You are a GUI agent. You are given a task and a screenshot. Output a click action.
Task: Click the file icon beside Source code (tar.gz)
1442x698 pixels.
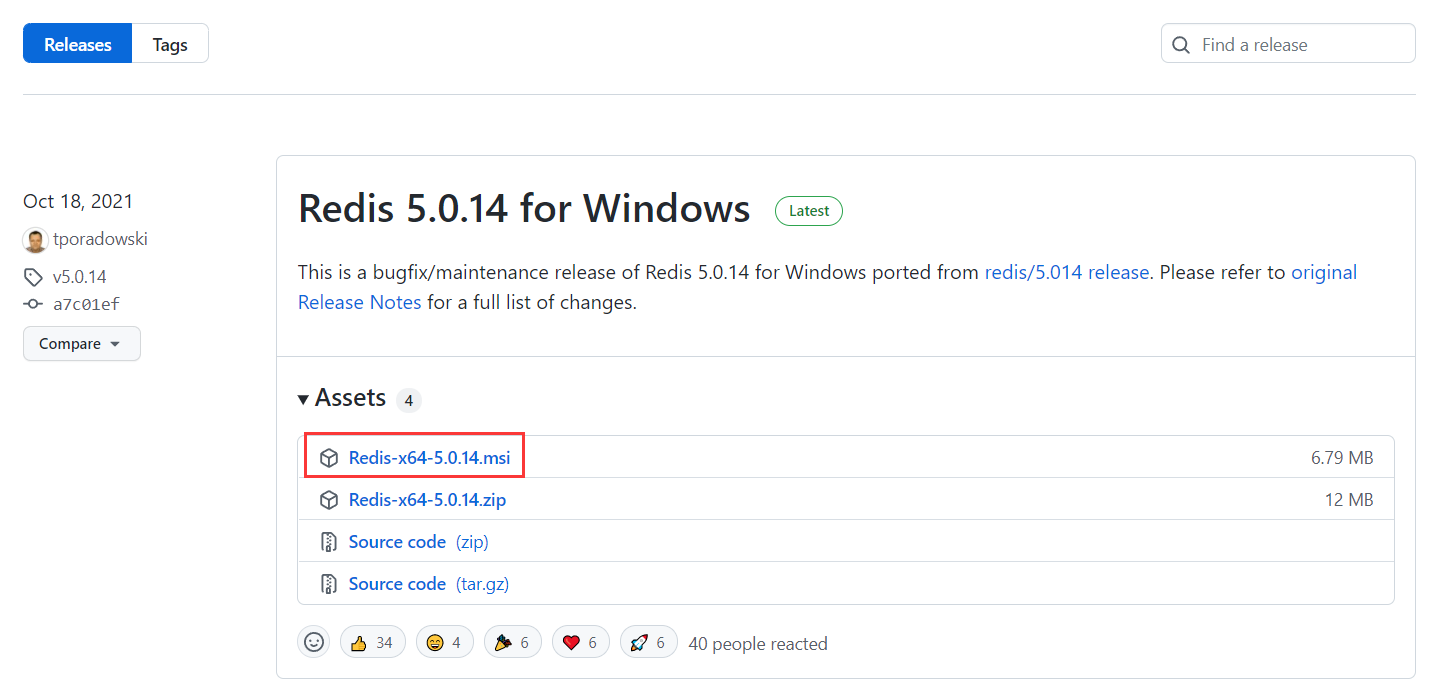pos(329,584)
